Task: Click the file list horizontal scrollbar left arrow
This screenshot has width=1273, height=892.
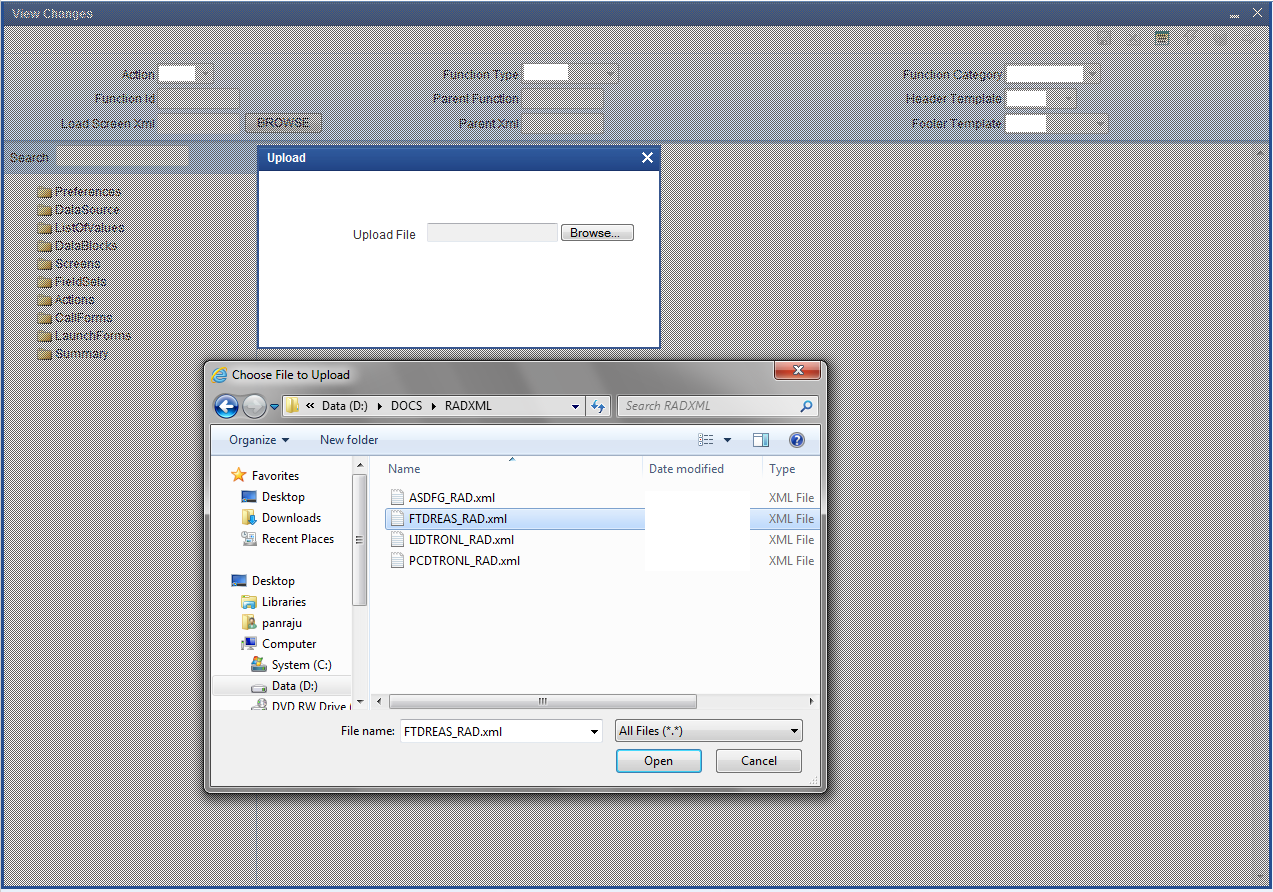Action: (x=378, y=702)
